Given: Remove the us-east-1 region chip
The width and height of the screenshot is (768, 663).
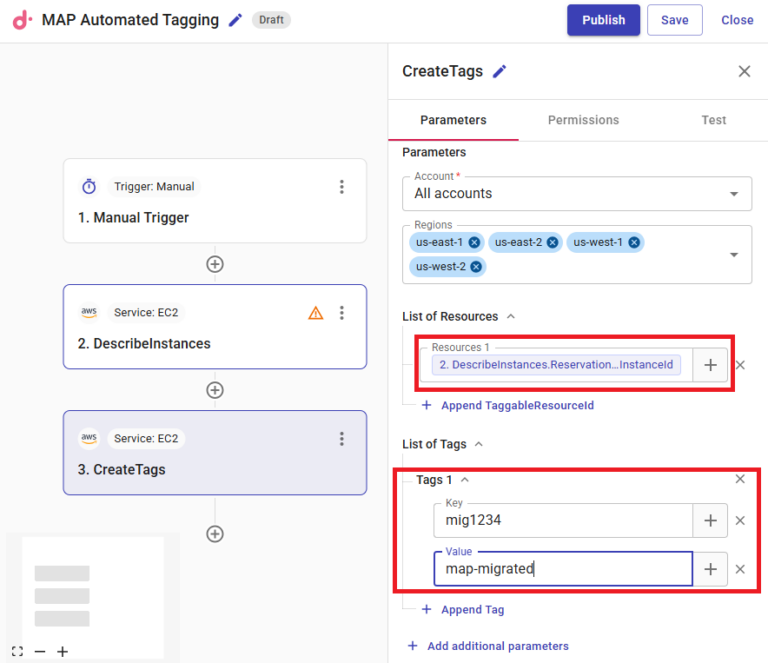Looking at the screenshot, I should point(474,242).
